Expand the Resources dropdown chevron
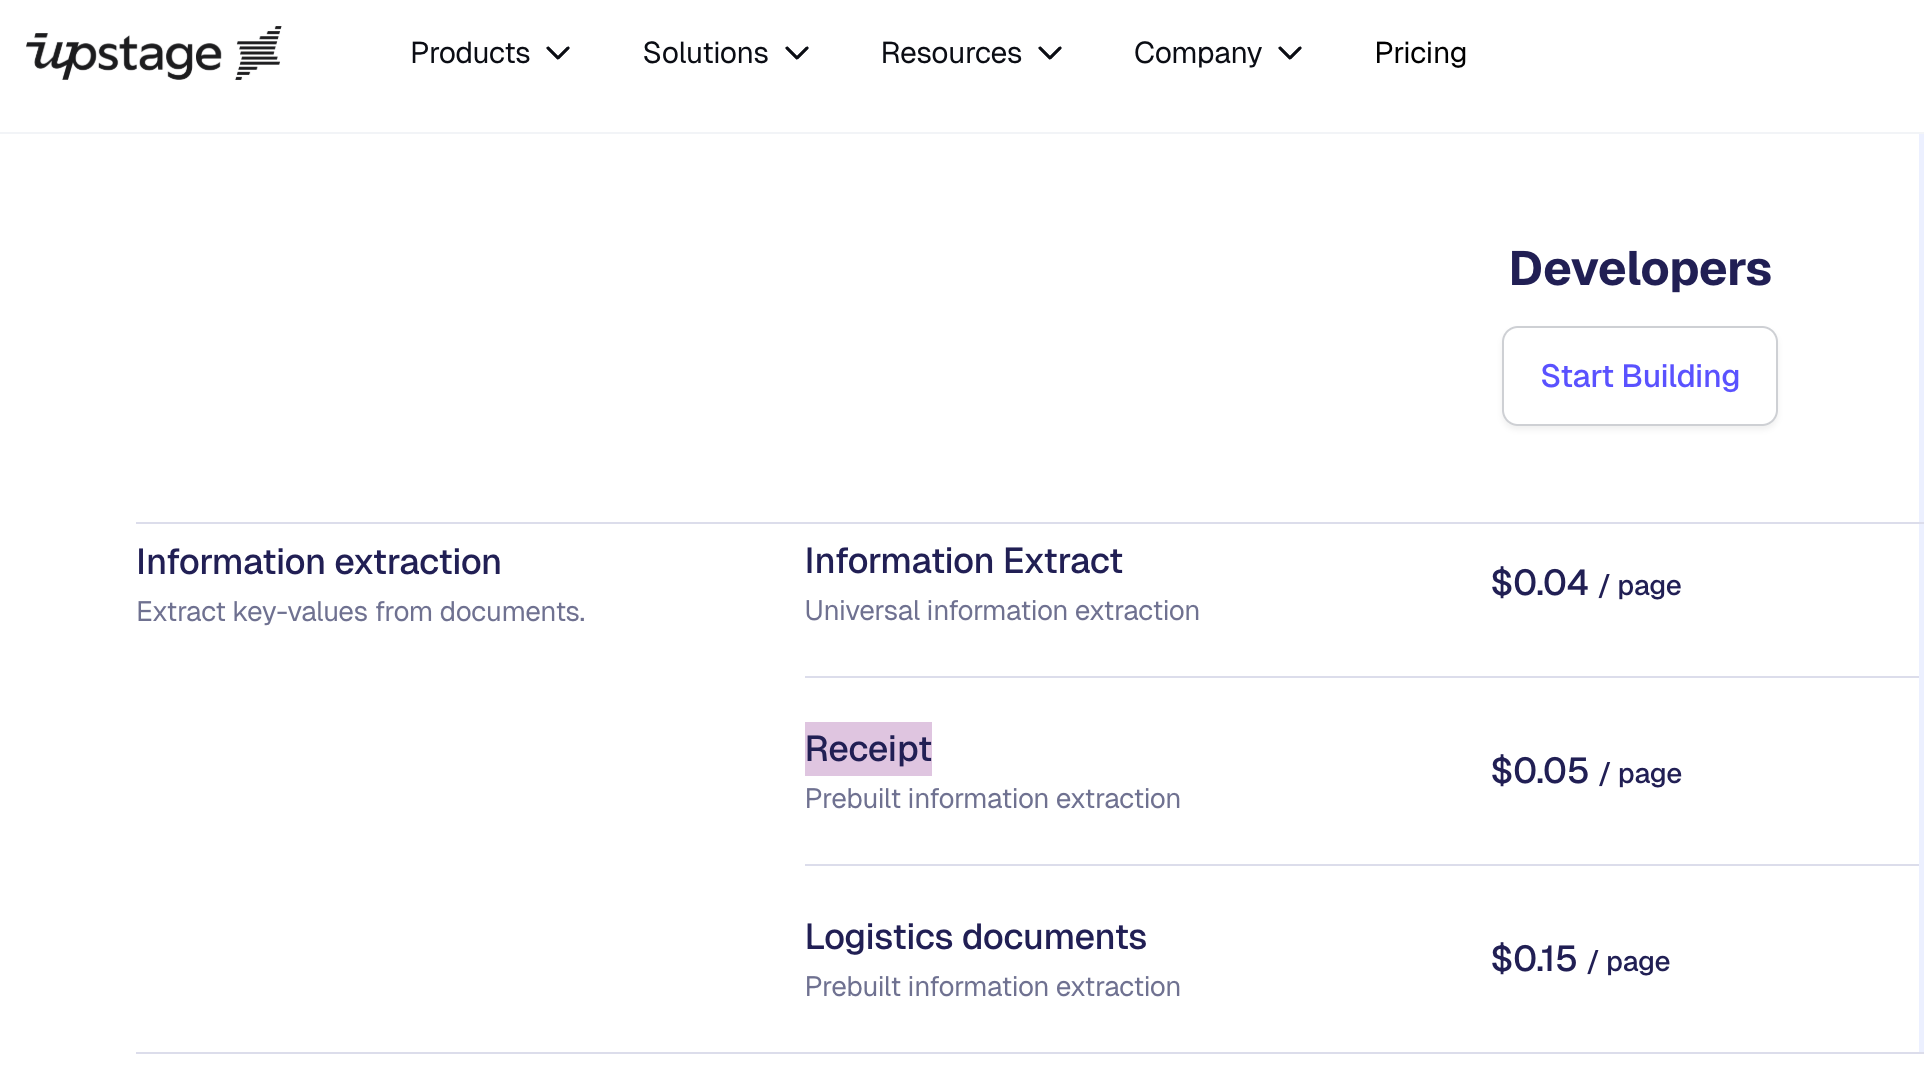Screen dimensions: 1924x1066 [1050, 53]
